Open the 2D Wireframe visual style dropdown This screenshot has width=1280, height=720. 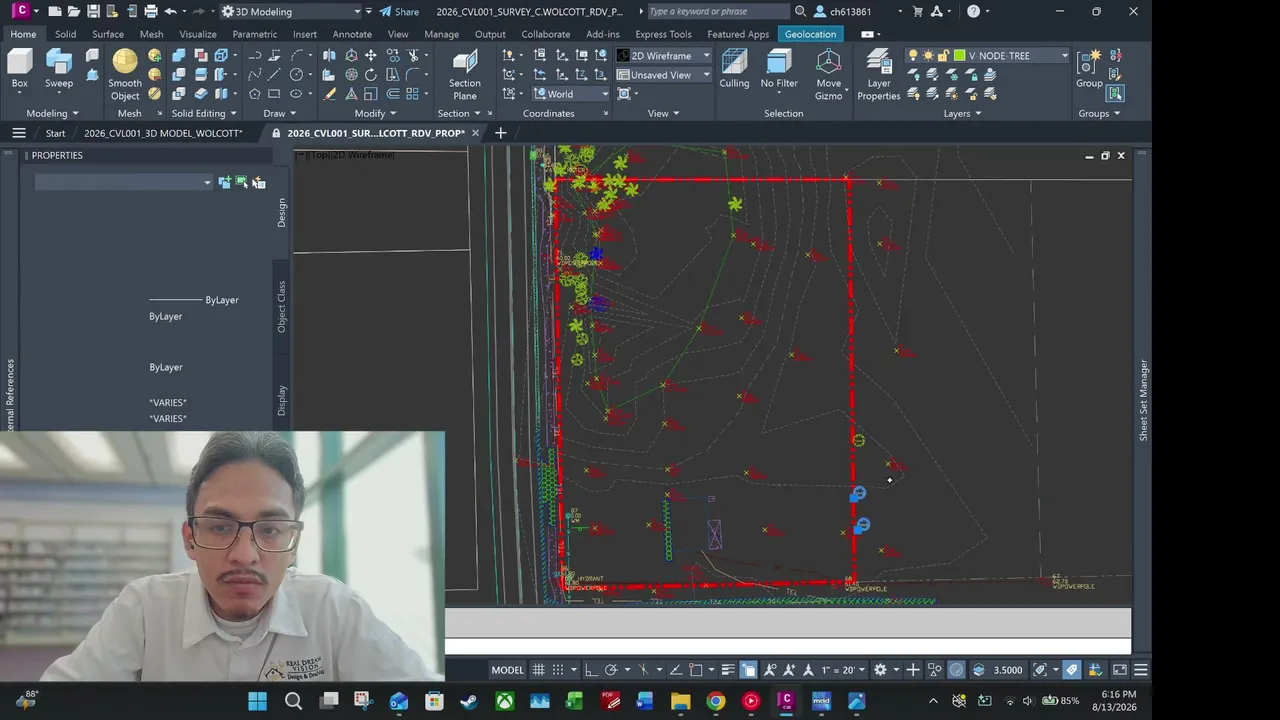point(663,56)
